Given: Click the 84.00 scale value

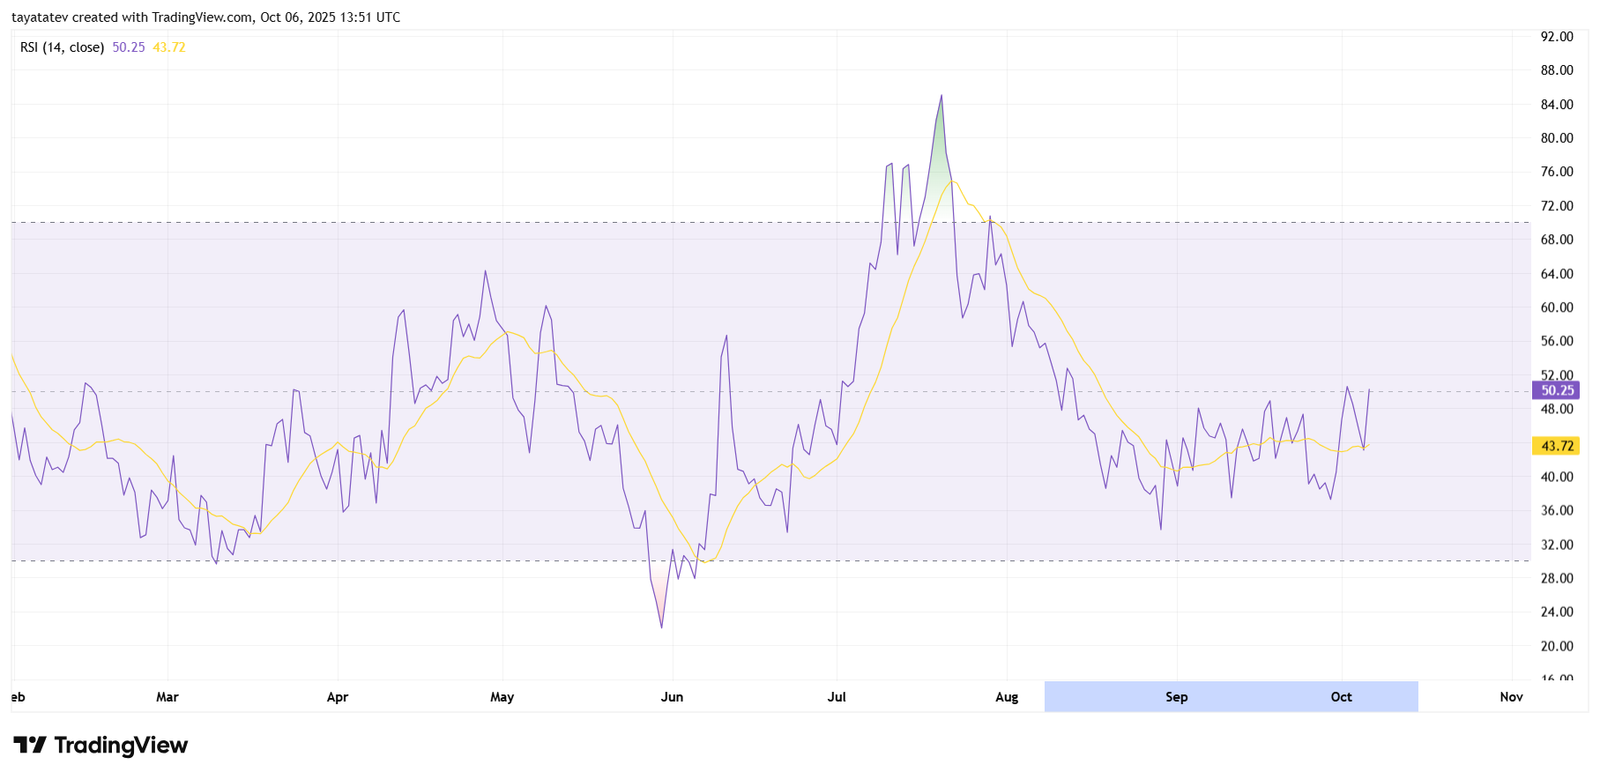Looking at the screenshot, I should tap(1557, 104).
